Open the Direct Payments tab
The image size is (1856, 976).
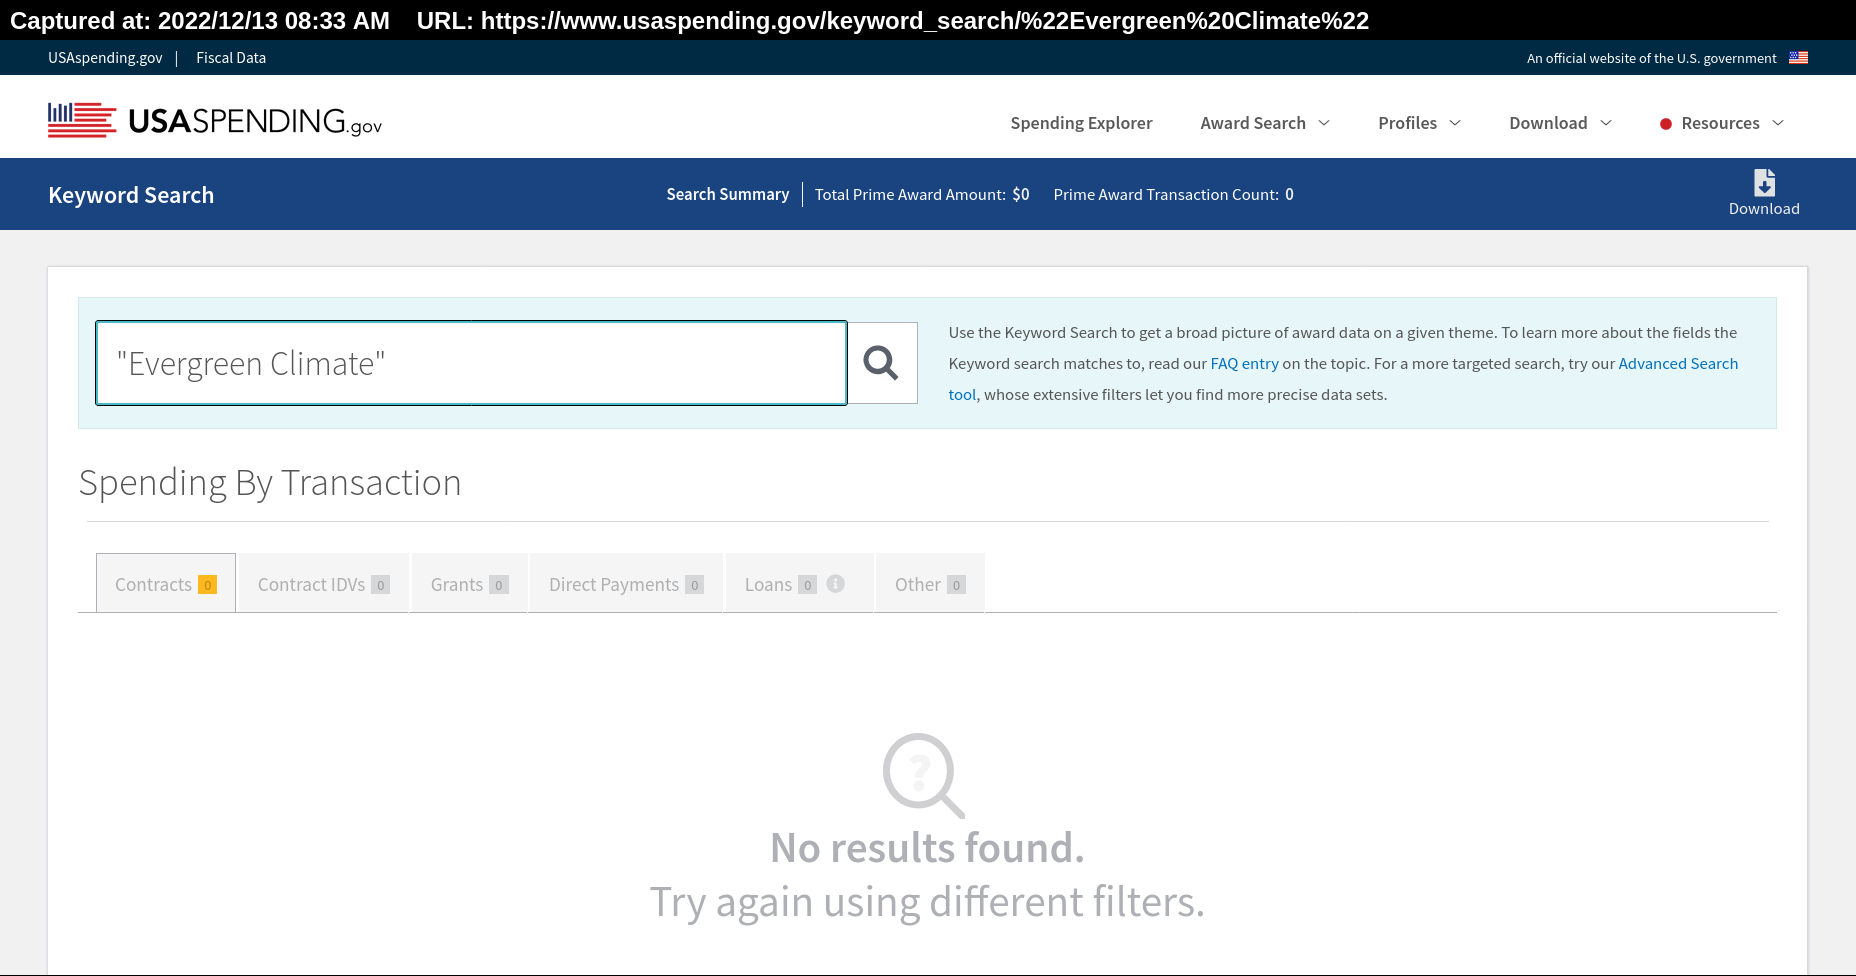[626, 583]
